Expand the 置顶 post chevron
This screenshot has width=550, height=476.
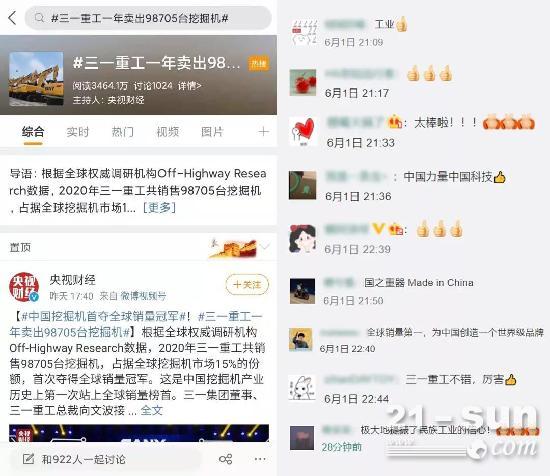tap(266, 246)
